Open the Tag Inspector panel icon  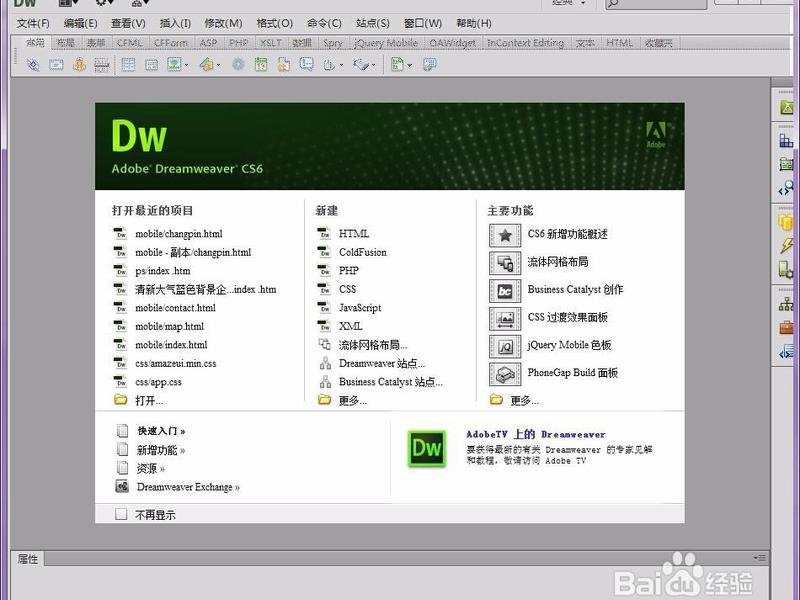786,188
